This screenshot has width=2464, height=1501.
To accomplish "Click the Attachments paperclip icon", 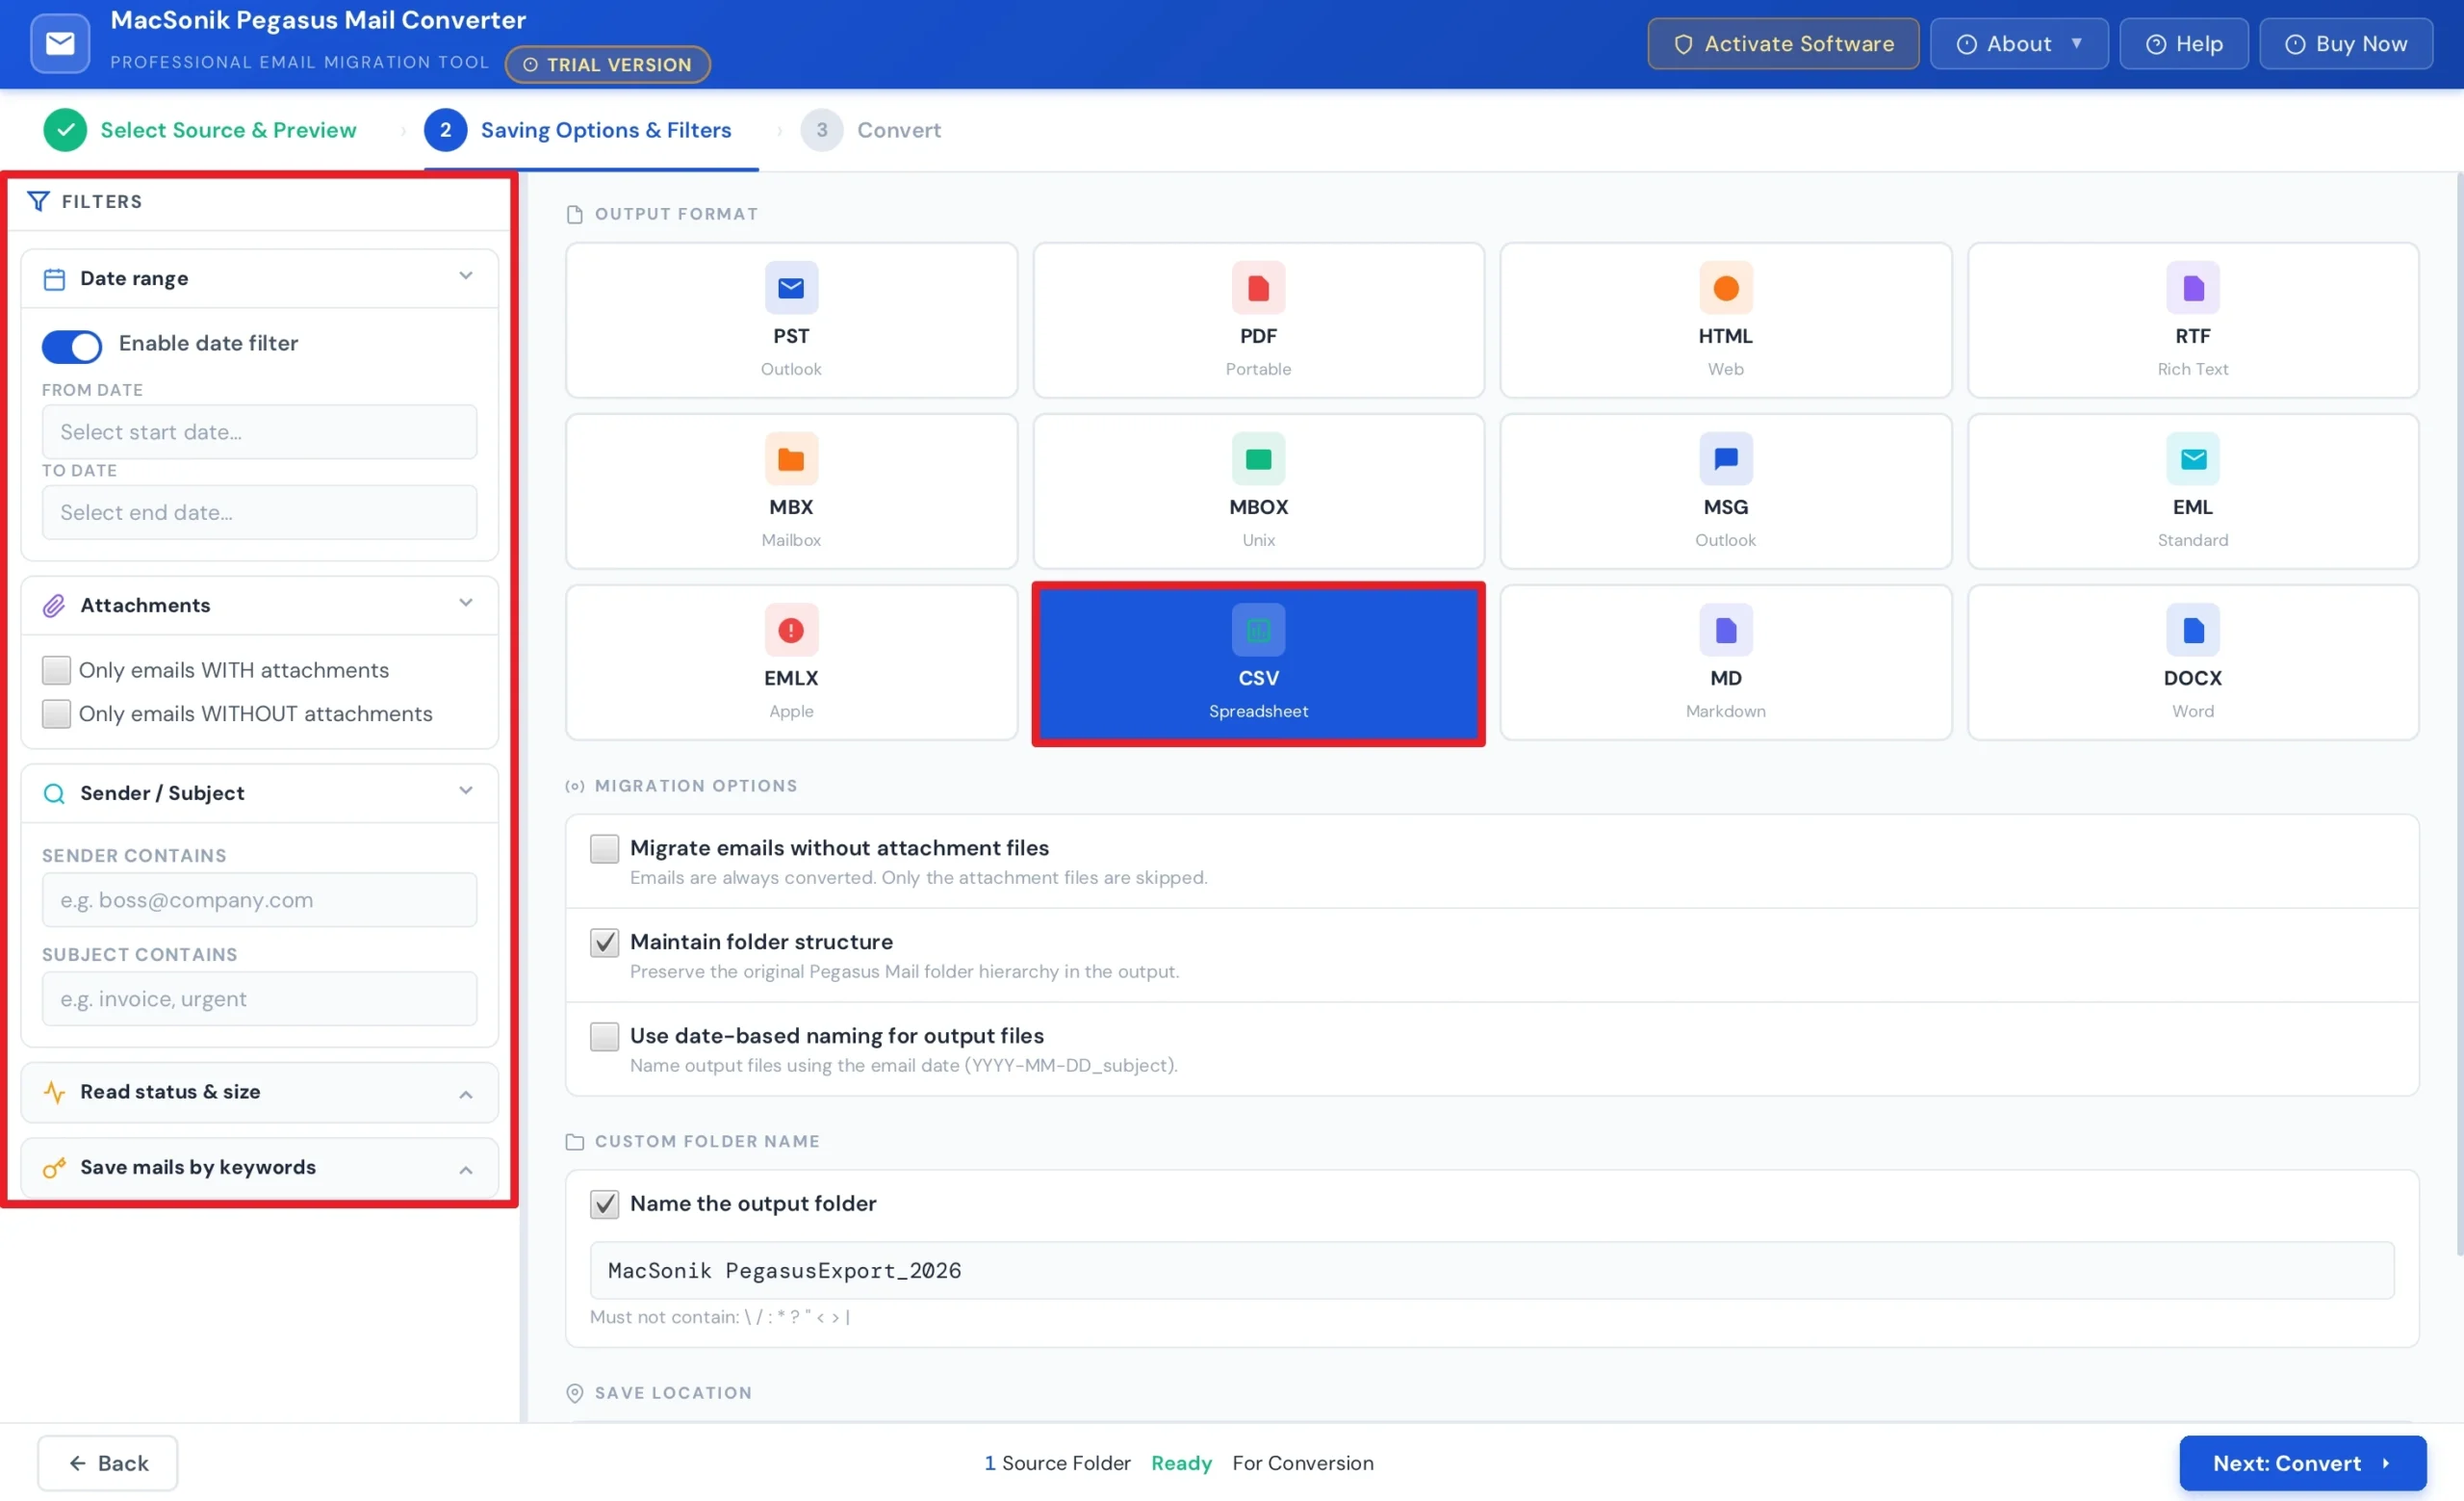I will (x=54, y=605).
